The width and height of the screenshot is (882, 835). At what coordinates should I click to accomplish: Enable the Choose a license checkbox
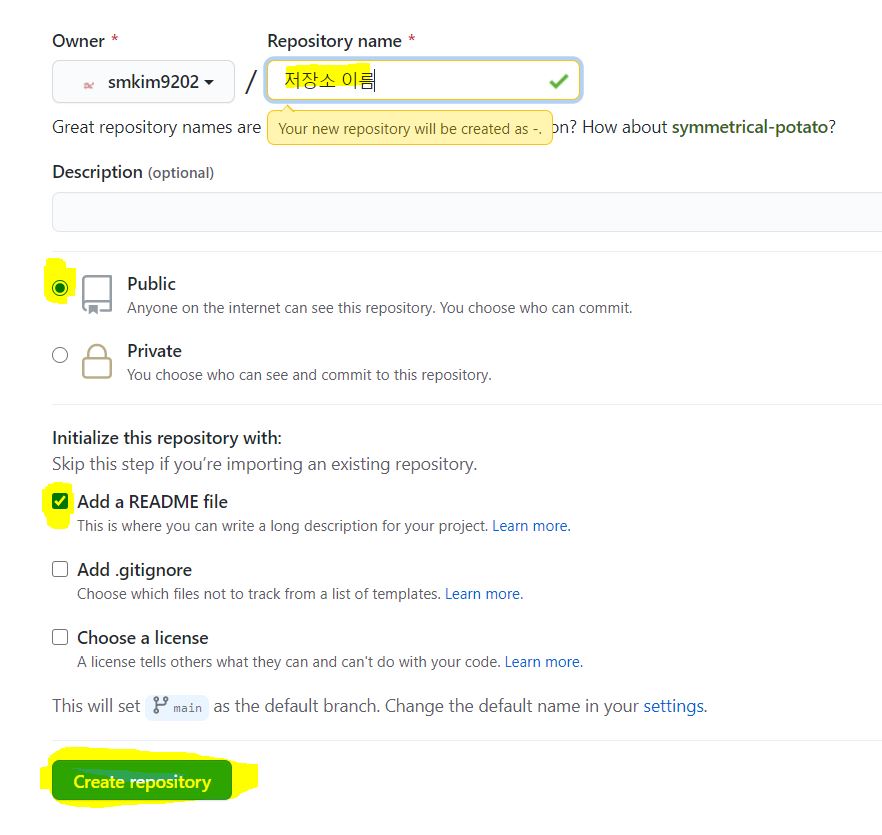(60, 637)
